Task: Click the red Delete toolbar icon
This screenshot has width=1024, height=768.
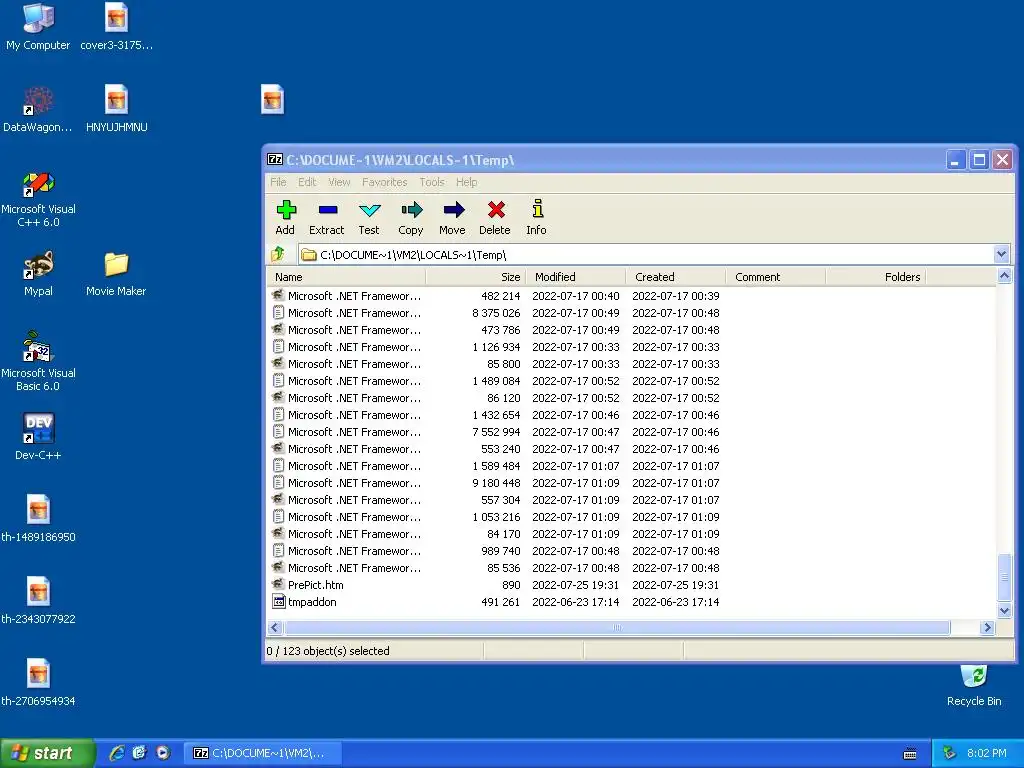Action: [x=495, y=217]
